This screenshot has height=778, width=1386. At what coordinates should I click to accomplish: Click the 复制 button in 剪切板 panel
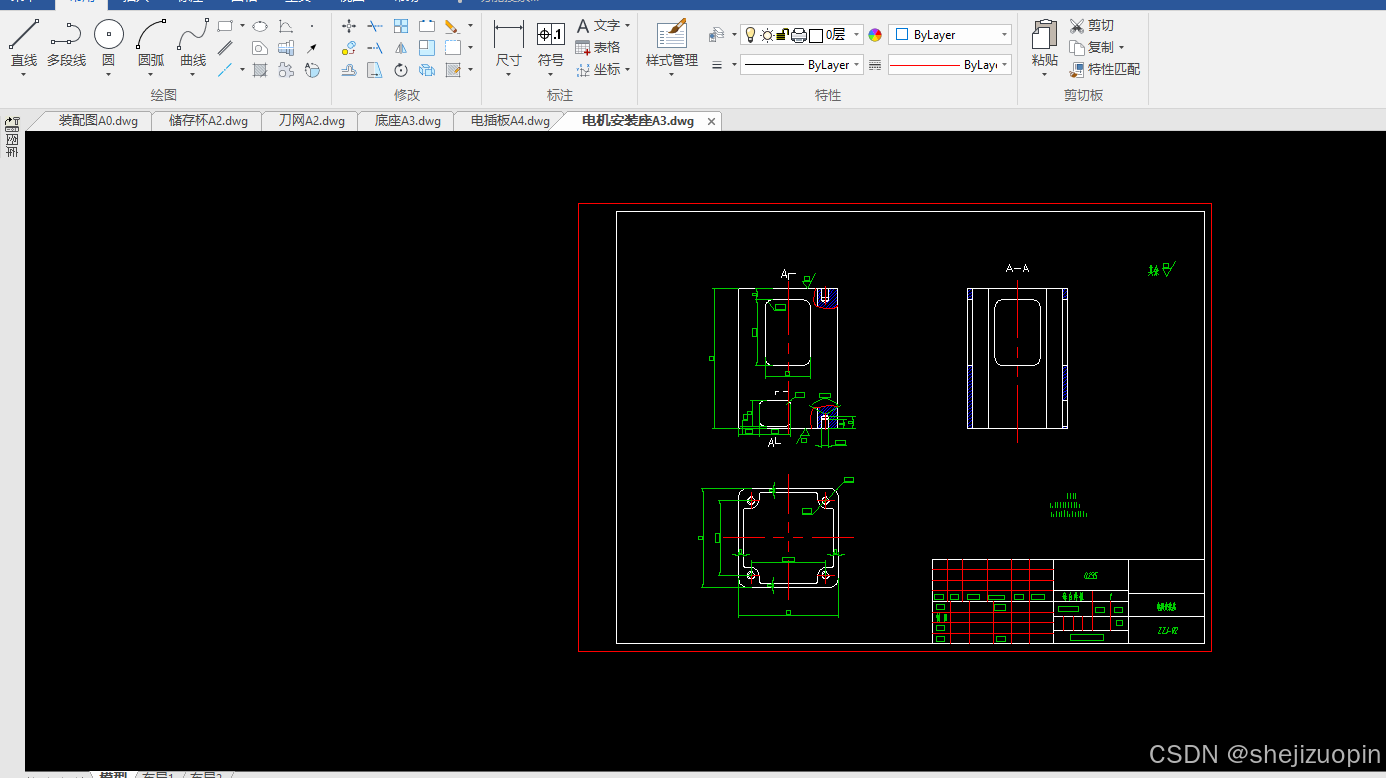pyautogui.click(x=1091, y=48)
